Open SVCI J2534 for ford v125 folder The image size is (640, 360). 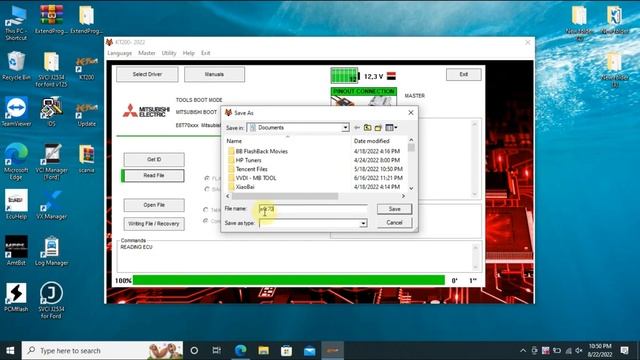[51, 69]
